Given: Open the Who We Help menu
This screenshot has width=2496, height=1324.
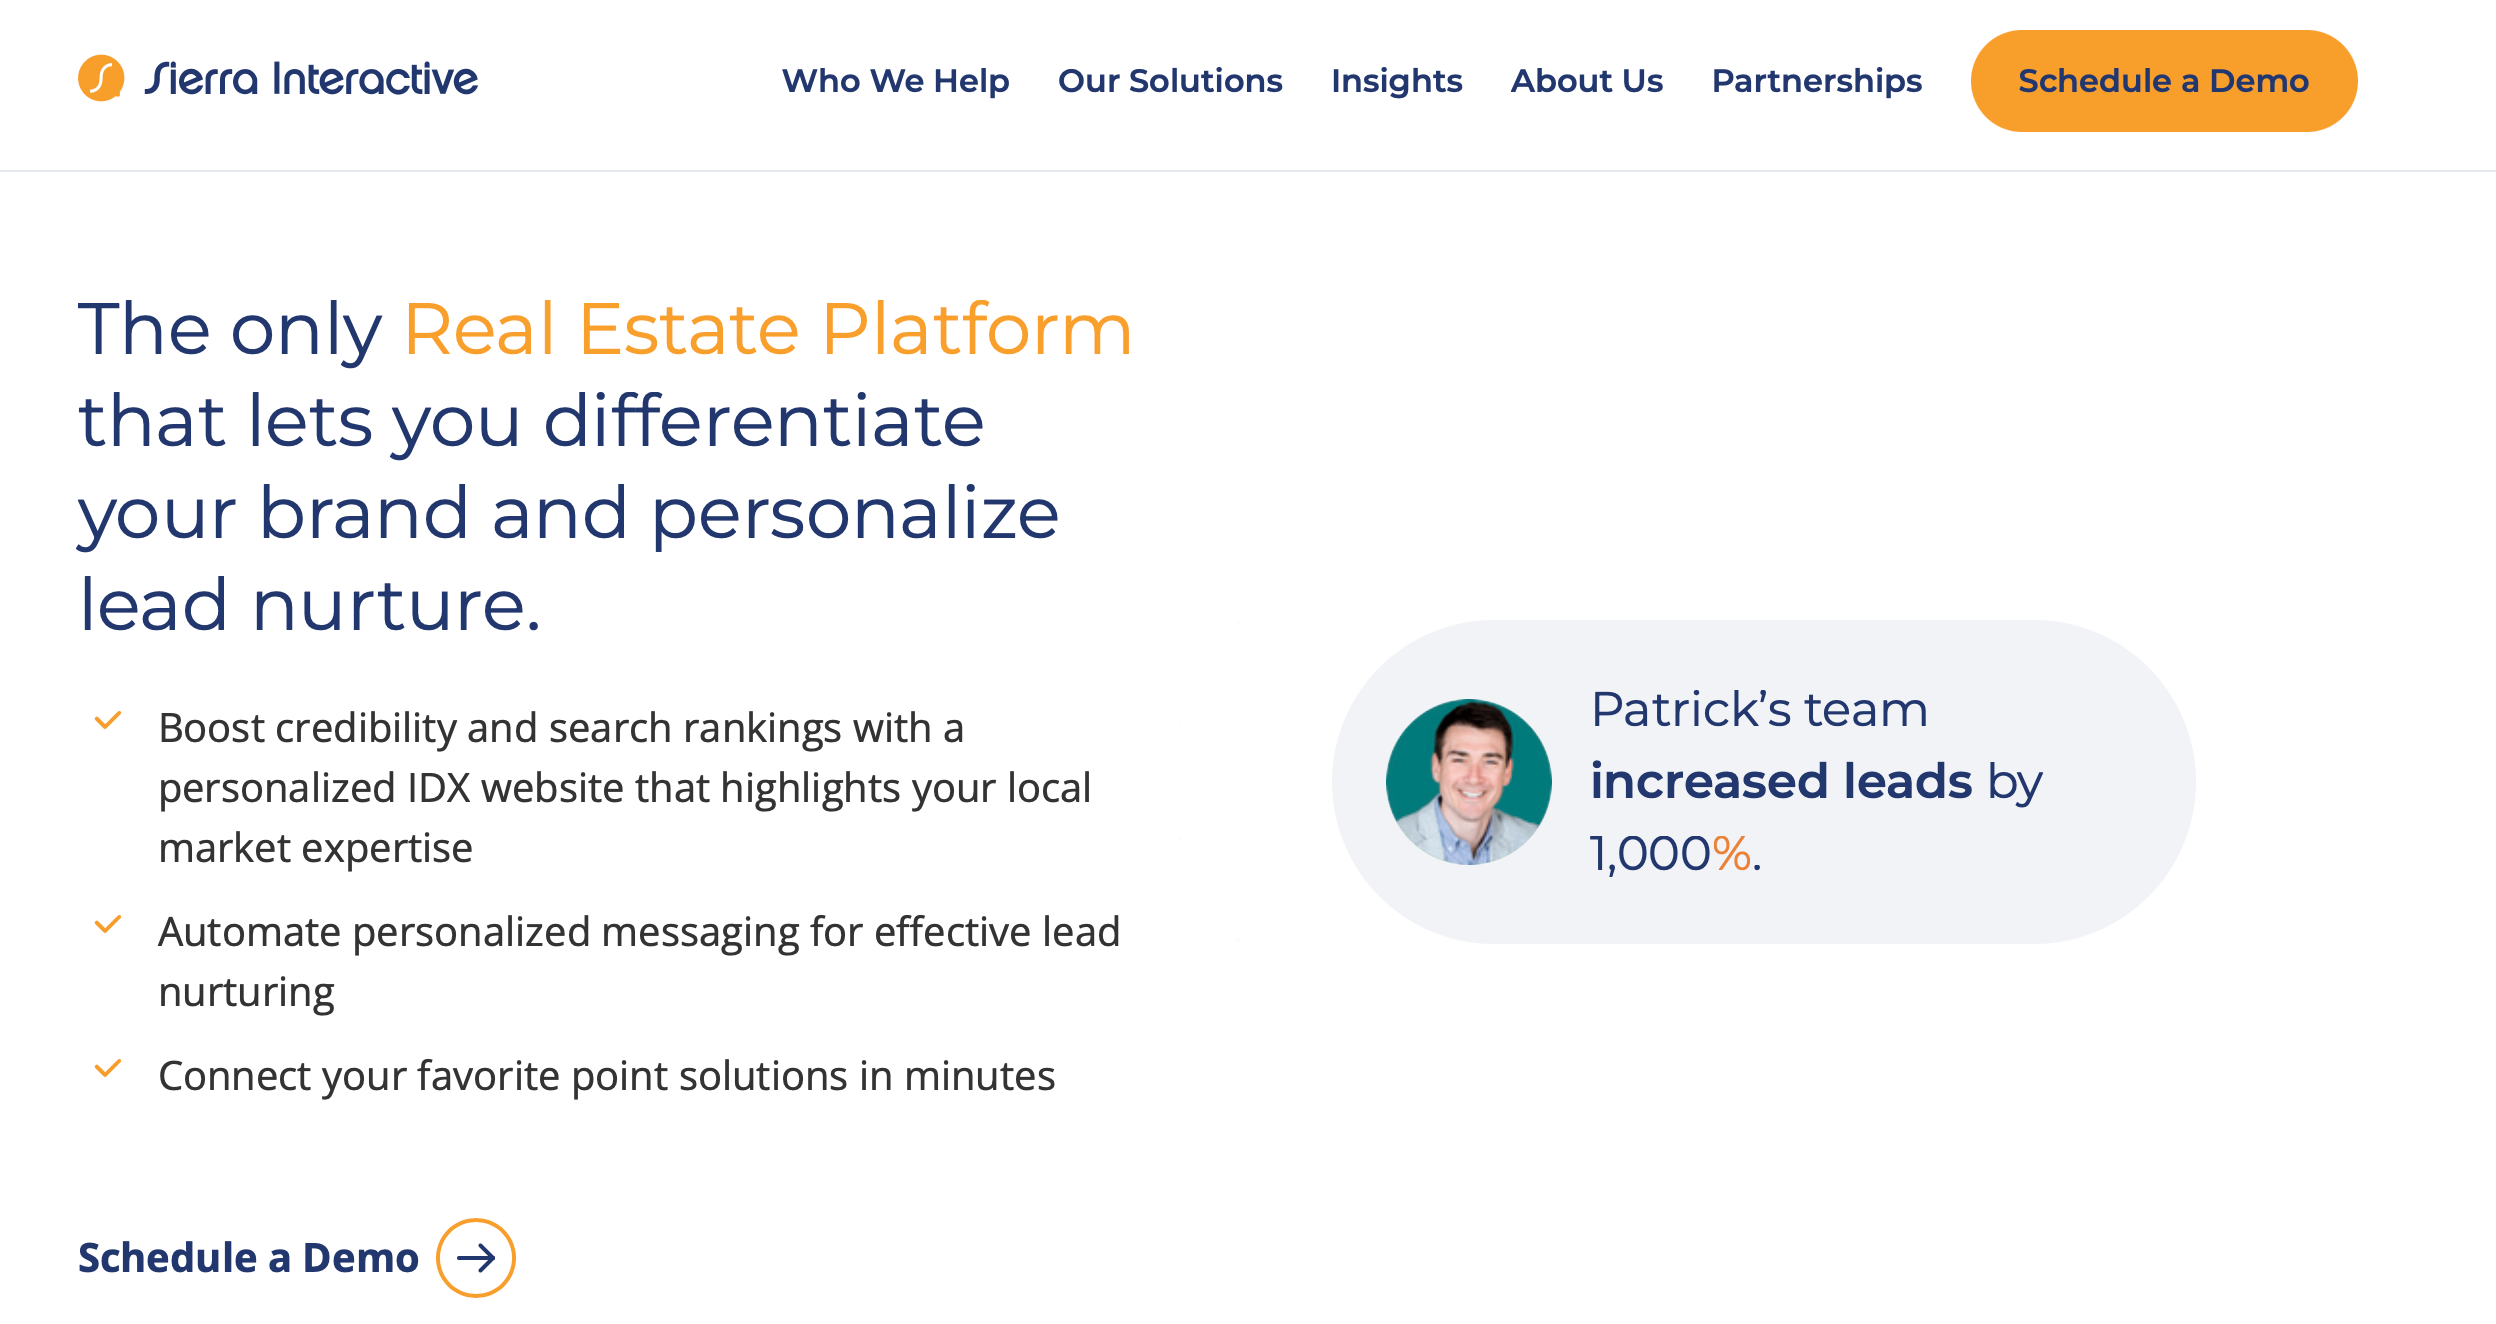Looking at the screenshot, I should coord(895,81).
